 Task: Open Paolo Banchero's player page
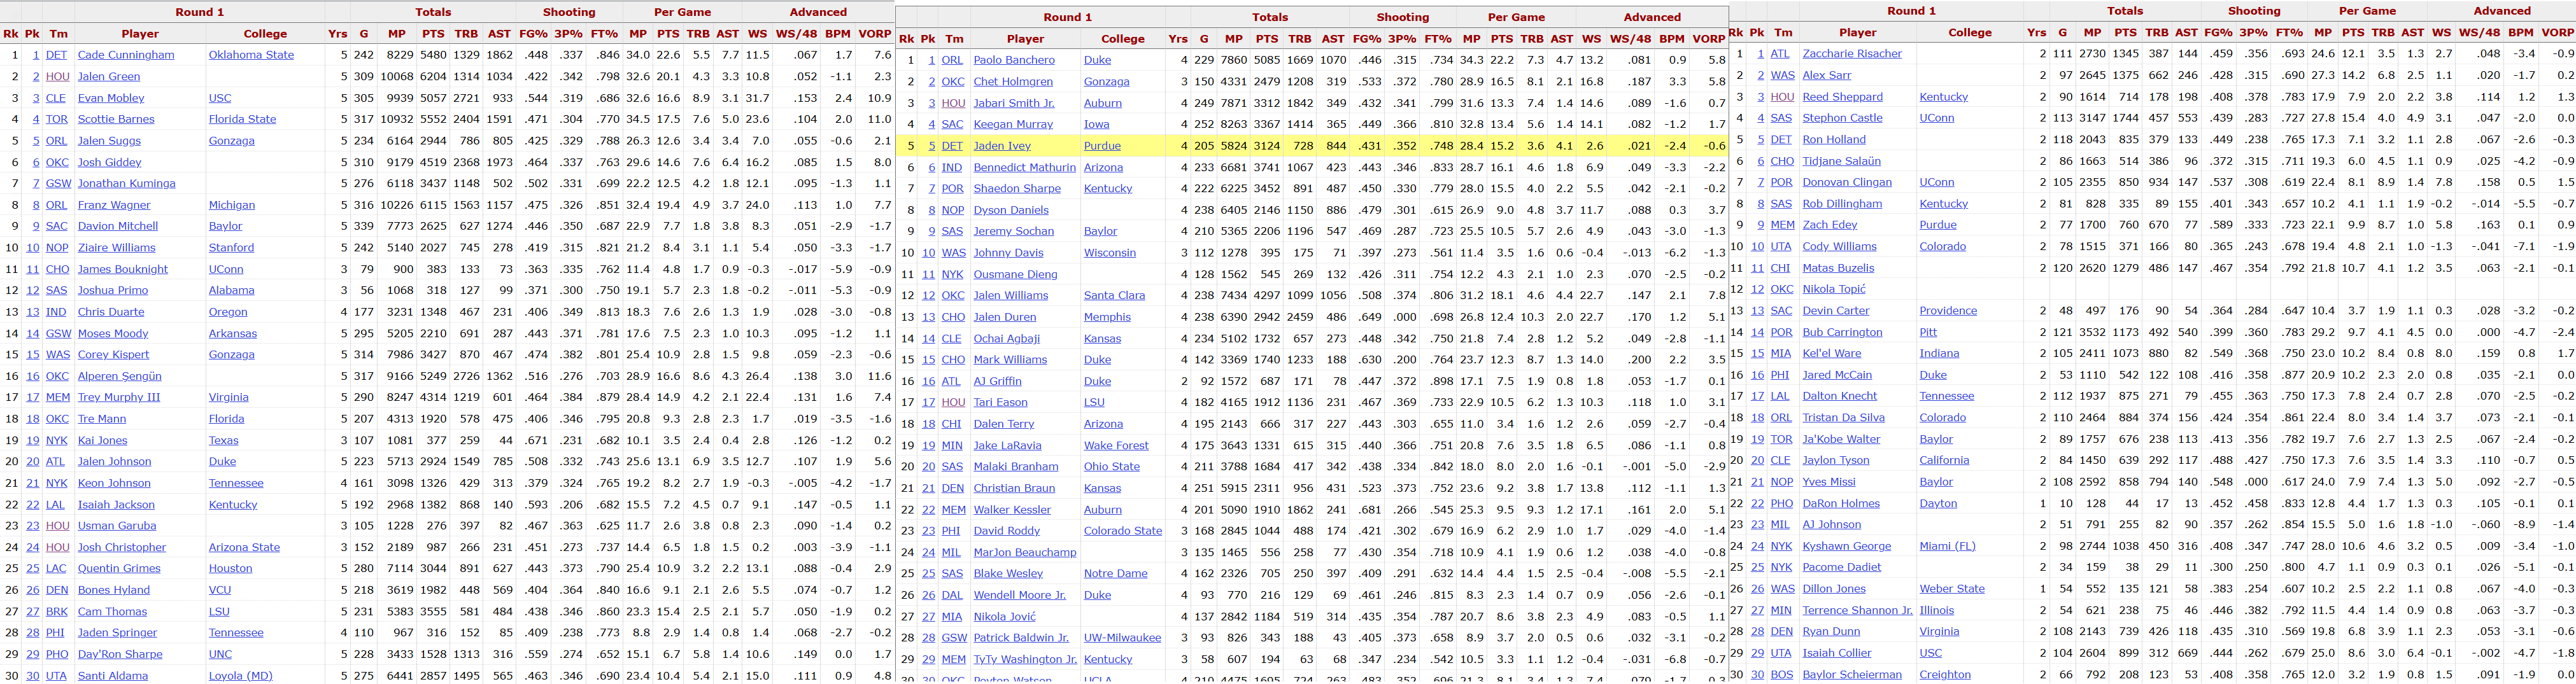click(x=1014, y=60)
